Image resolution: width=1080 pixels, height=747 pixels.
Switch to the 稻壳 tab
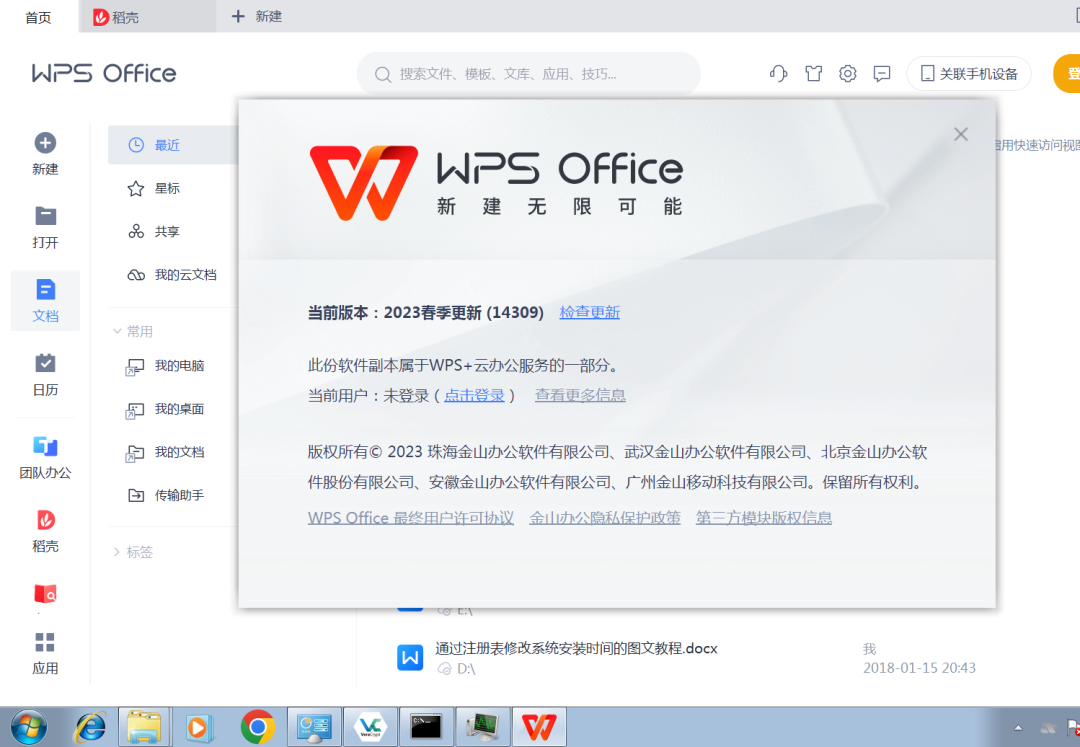pyautogui.click(x=147, y=17)
